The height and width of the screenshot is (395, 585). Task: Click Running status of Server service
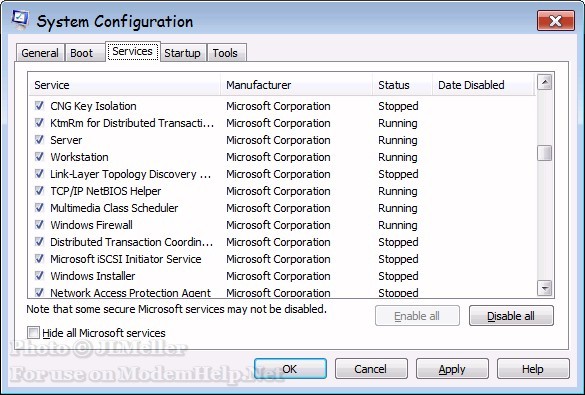tap(398, 140)
